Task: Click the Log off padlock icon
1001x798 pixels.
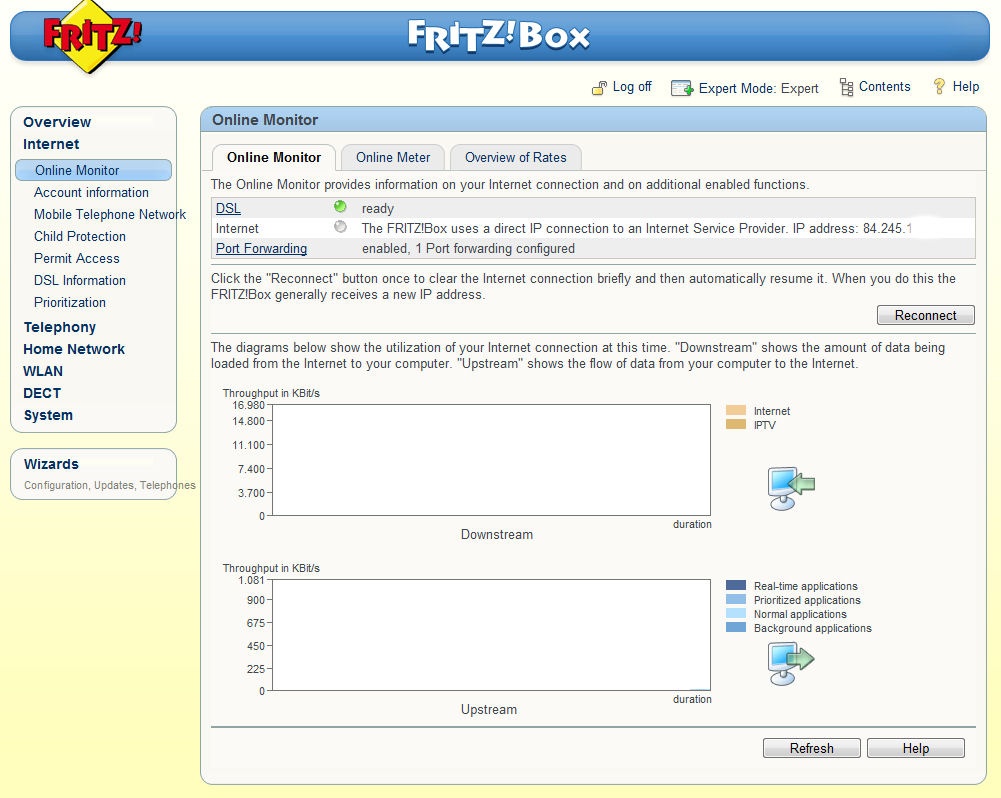Action: [599, 88]
